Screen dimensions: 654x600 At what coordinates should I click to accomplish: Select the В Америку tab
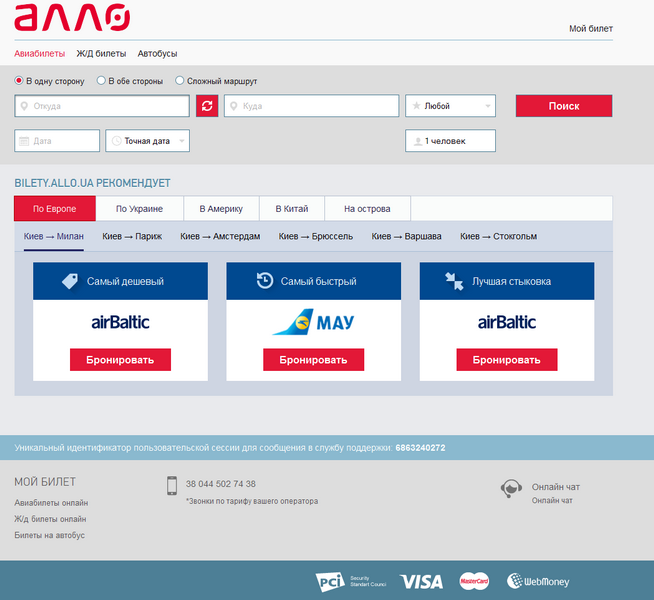click(x=221, y=208)
